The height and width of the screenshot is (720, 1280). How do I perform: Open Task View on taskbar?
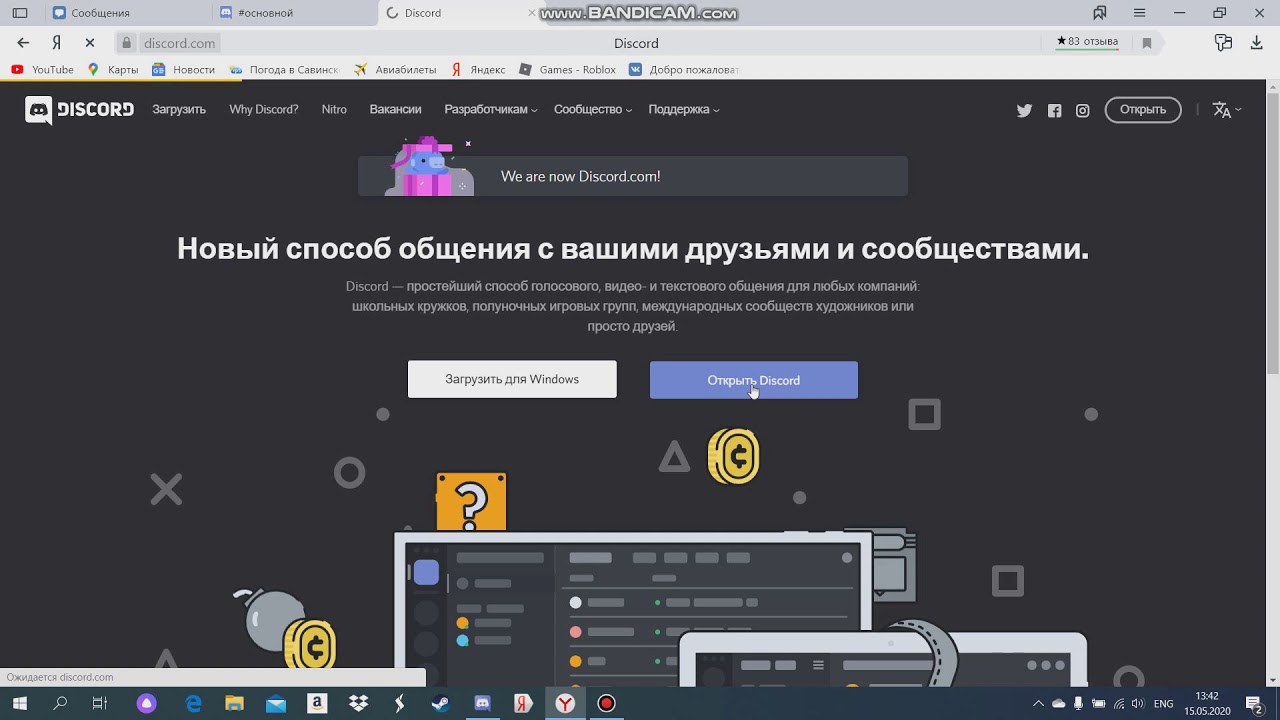coord(100,704)
